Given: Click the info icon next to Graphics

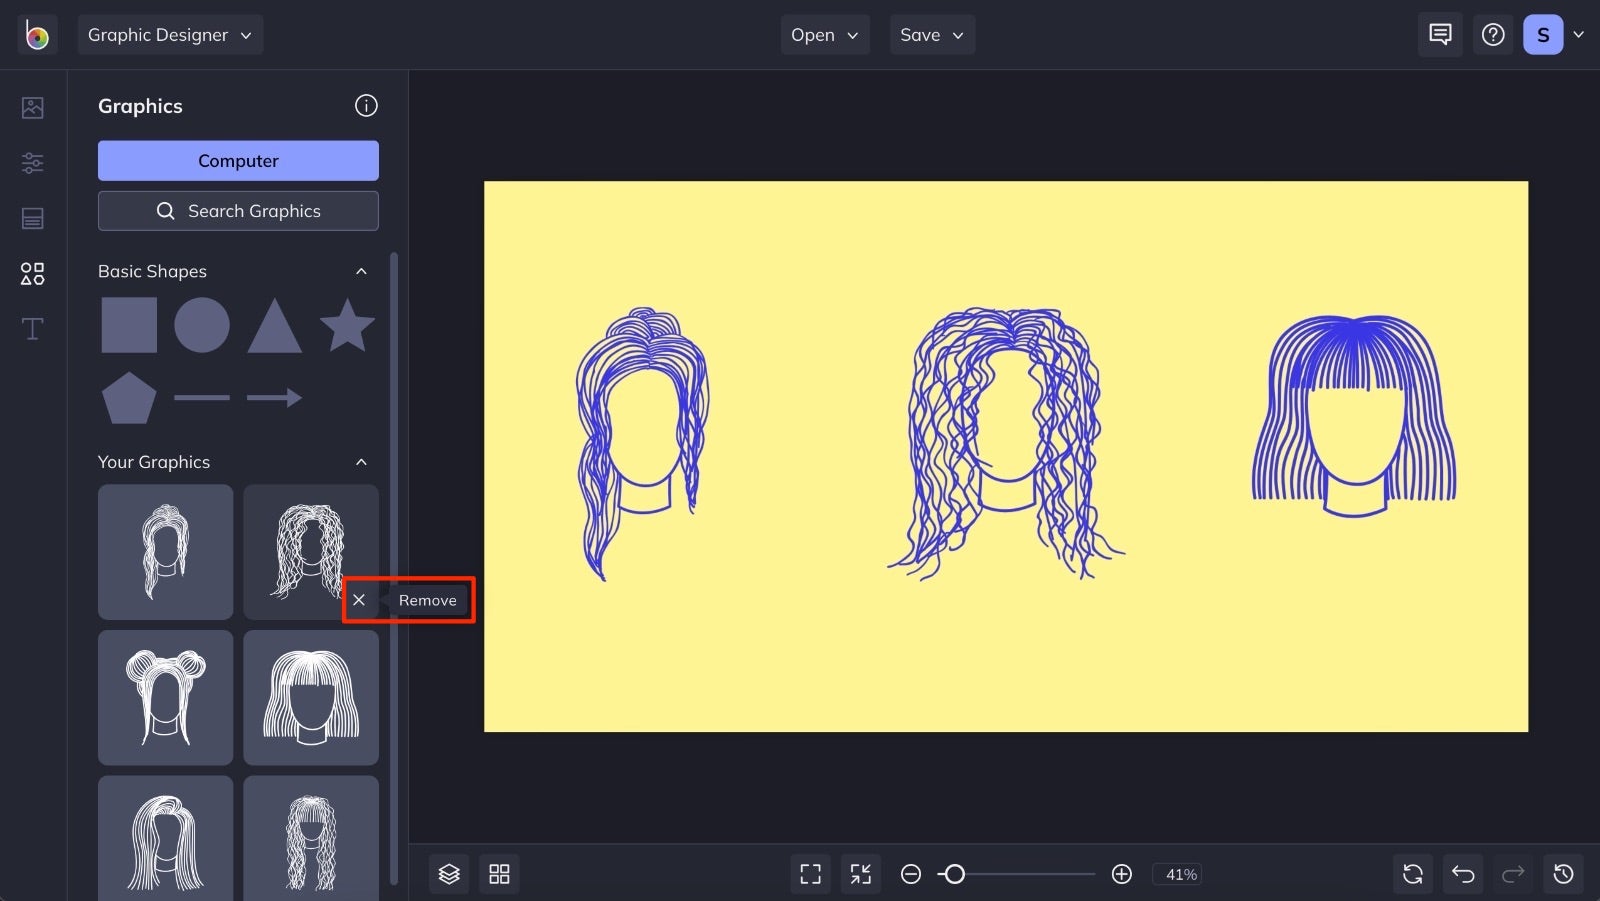Looking at the screenshot, I should [x=366, y=105].
